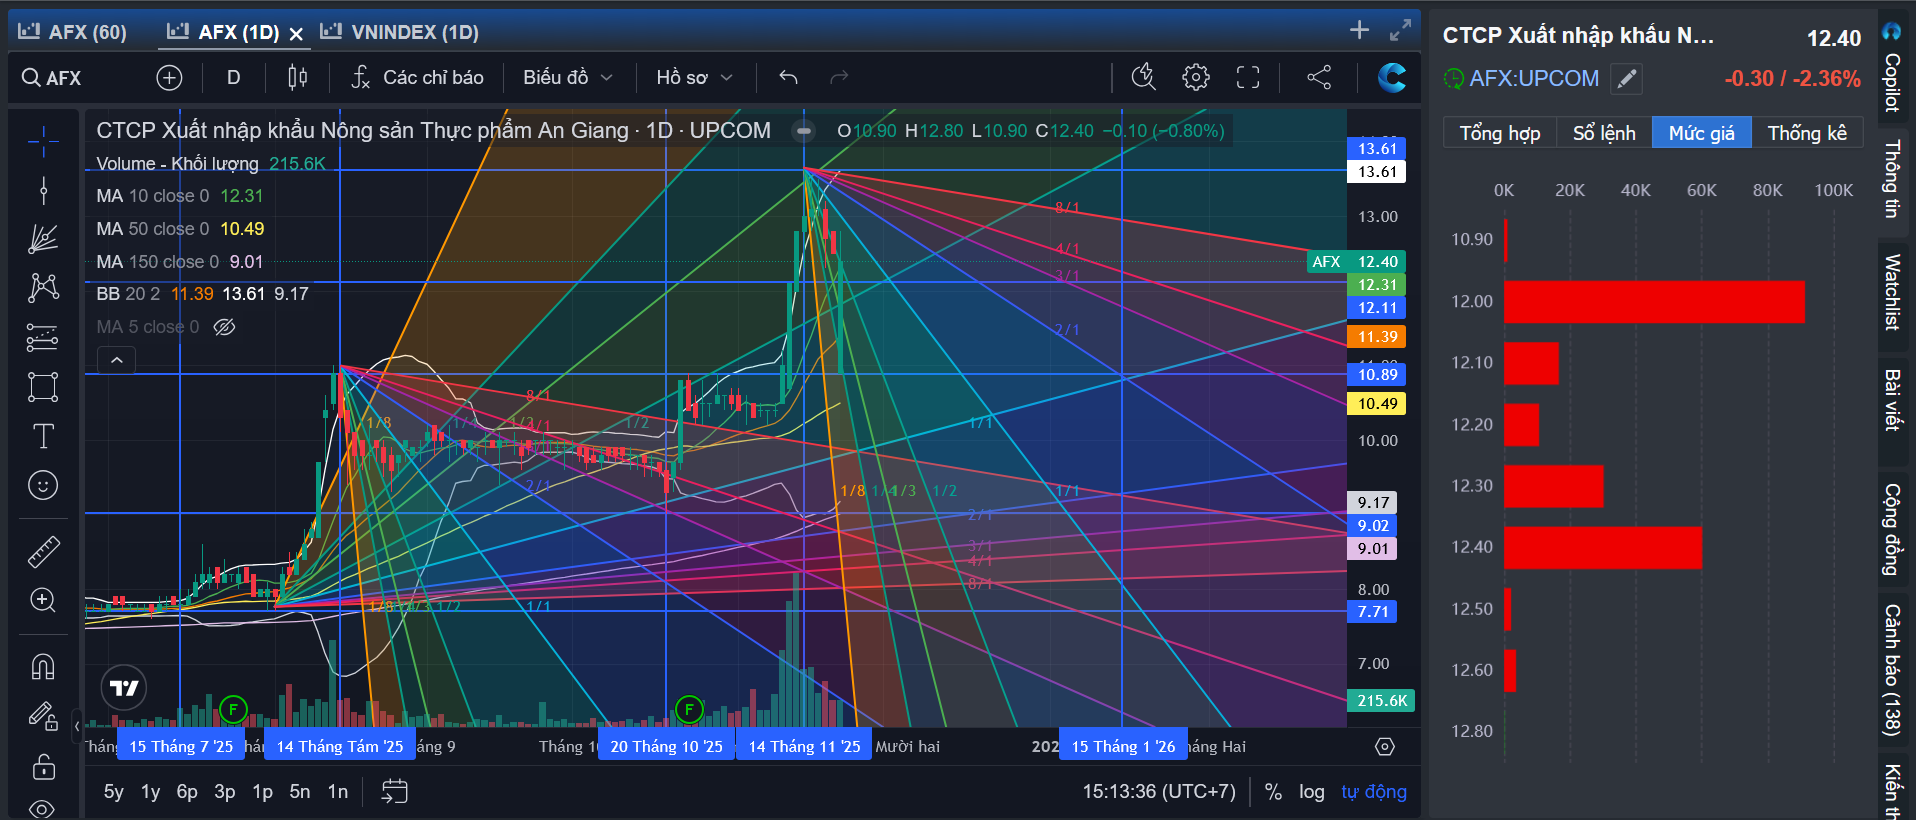Undo the last chart action

(788, 77)
